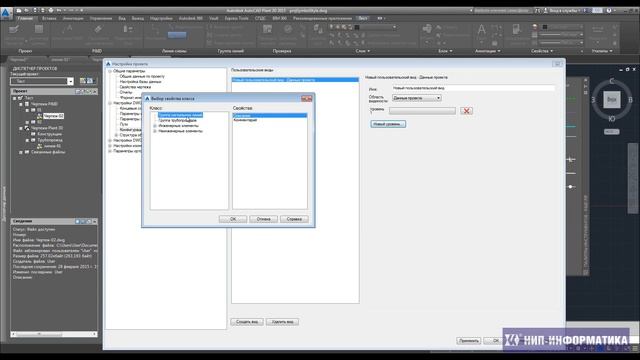
Task: Select Общие данные по проекту tree item
Action: coord(142,76)
